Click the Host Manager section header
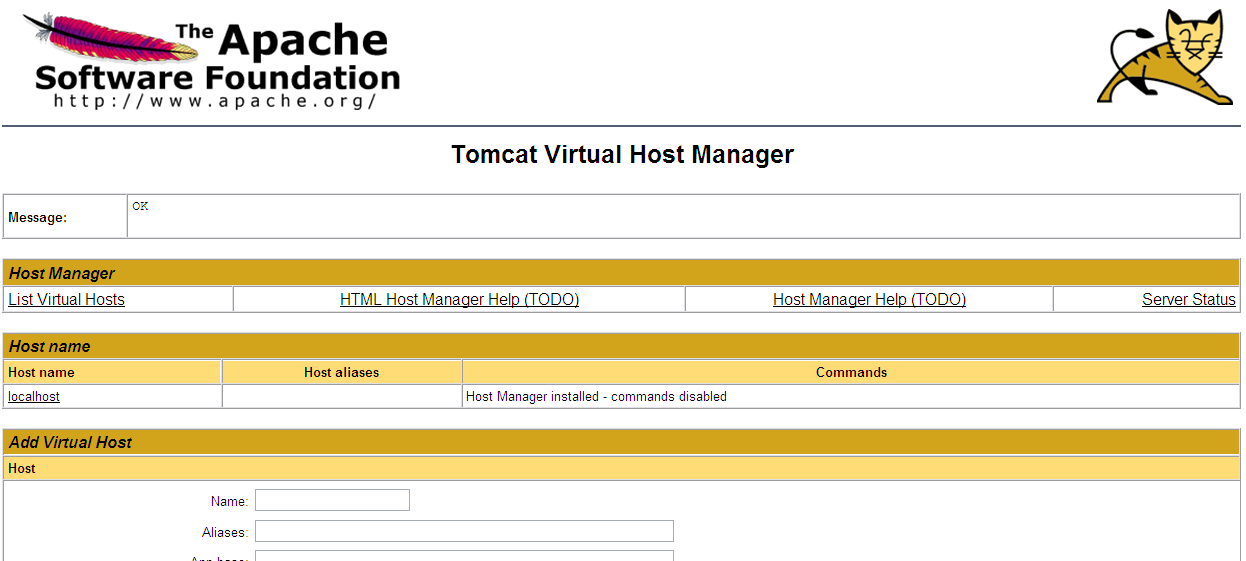The height and width of the screenshot is (561, 1246). tap(62, 273)
